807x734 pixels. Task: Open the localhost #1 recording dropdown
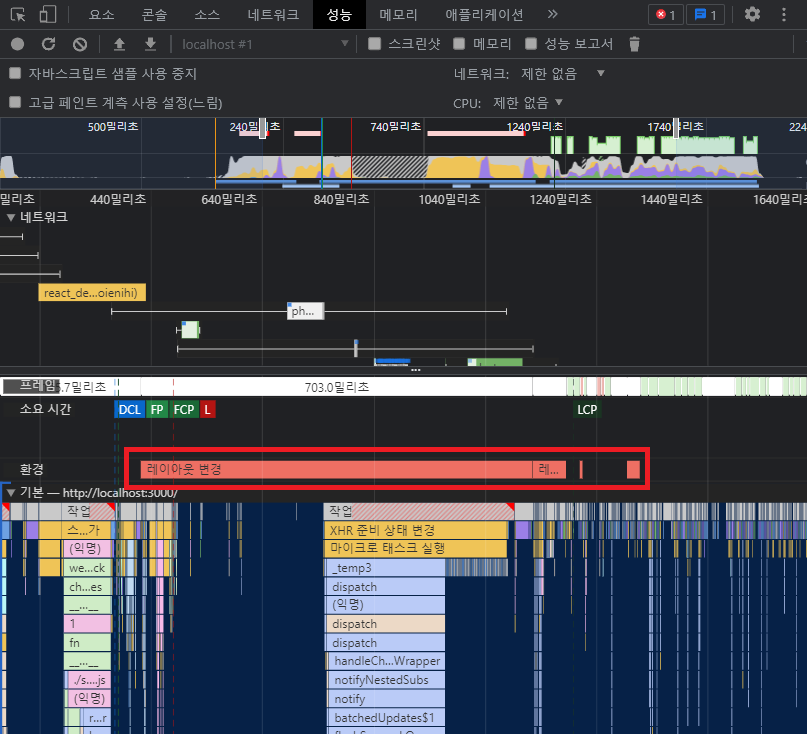(266, 44)
